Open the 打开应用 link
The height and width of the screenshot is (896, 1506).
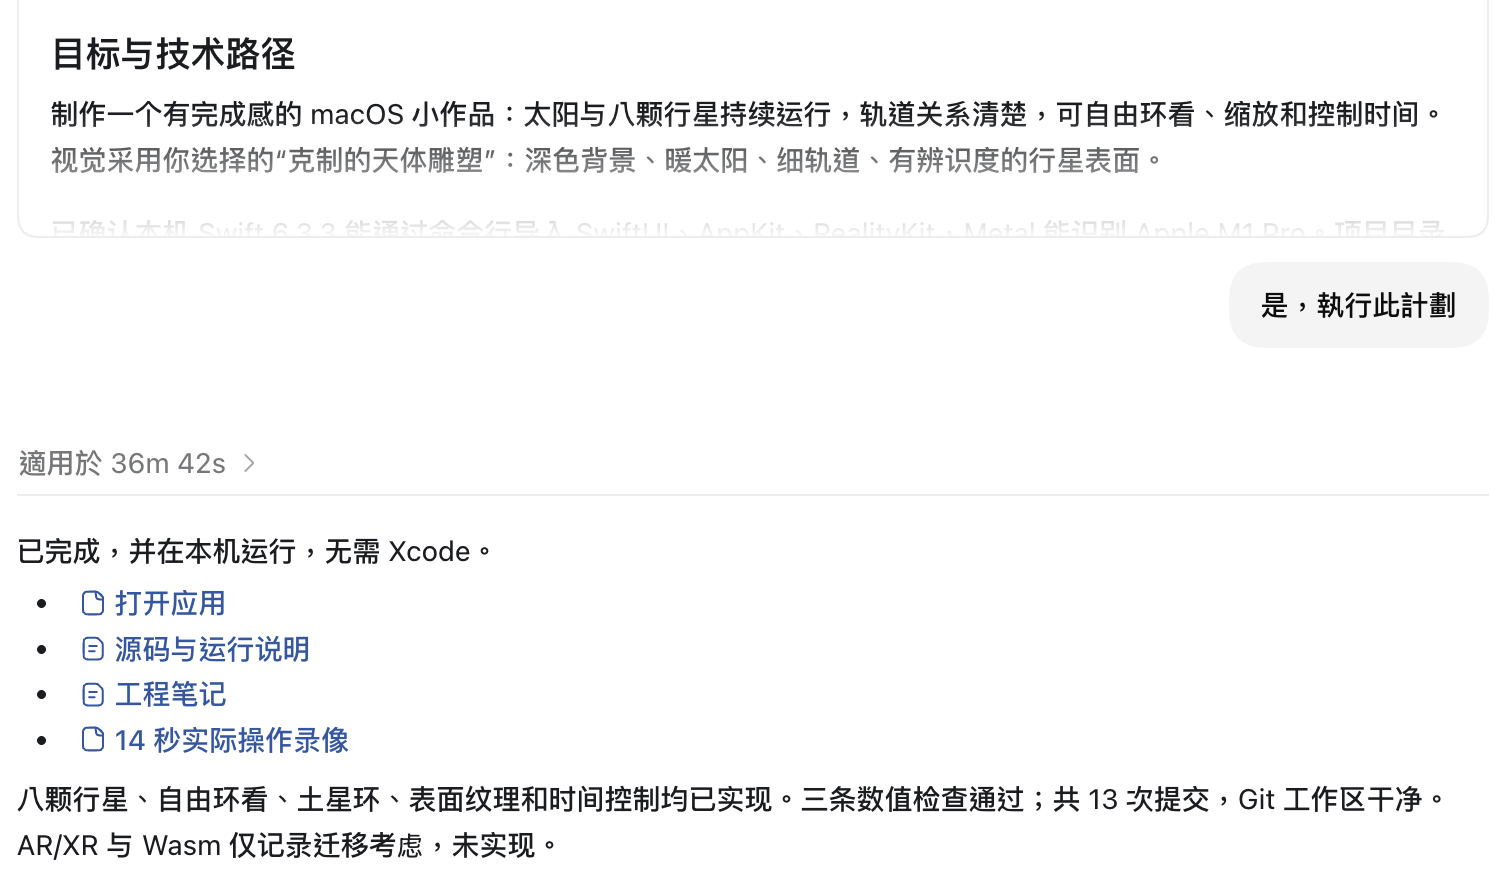170,603
